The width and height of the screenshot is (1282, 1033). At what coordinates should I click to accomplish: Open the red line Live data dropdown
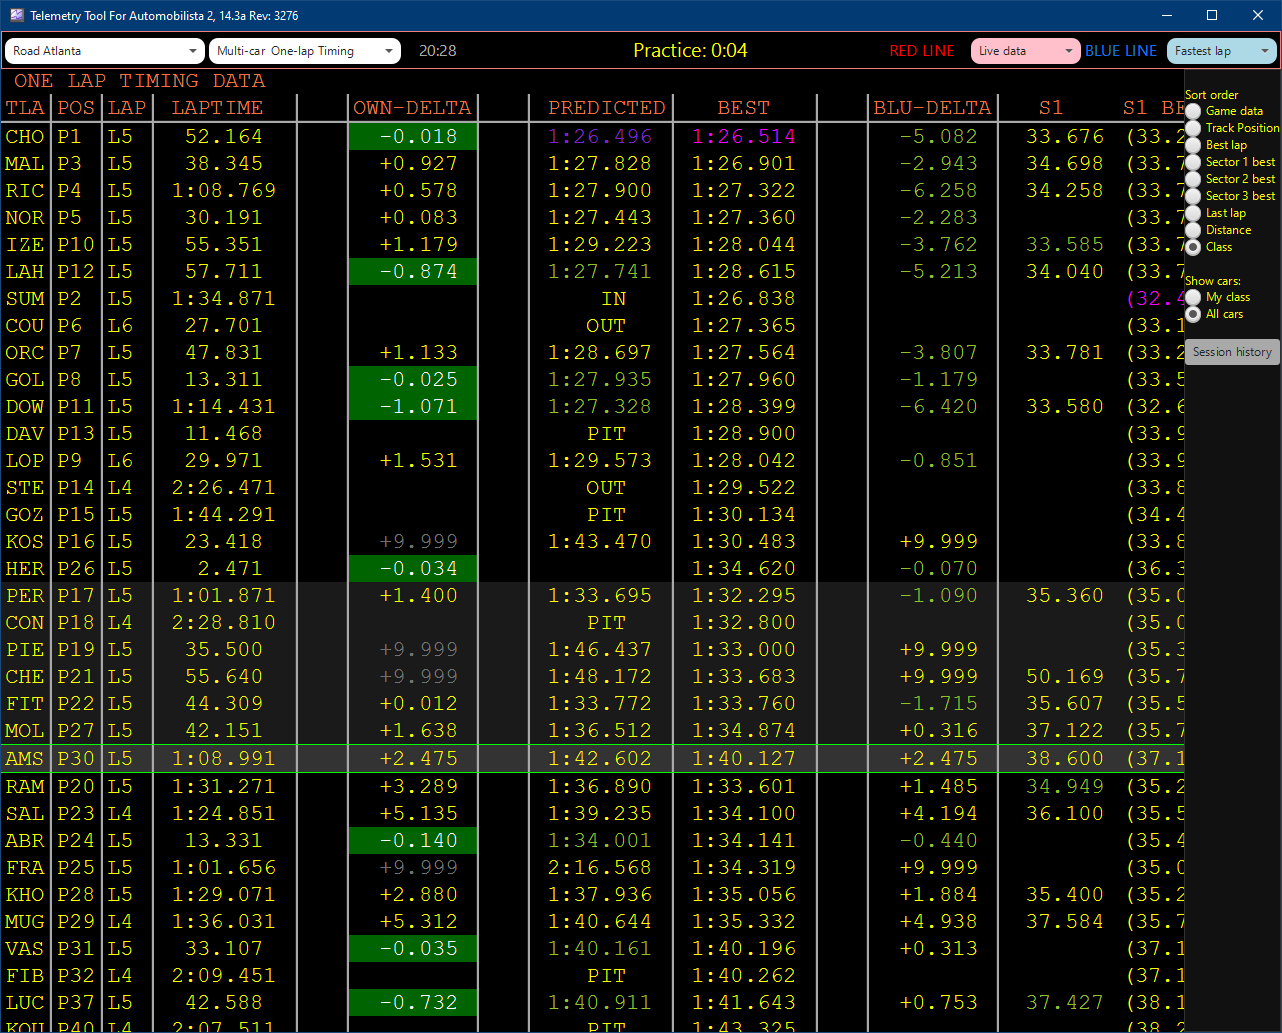click(1026, 51)
